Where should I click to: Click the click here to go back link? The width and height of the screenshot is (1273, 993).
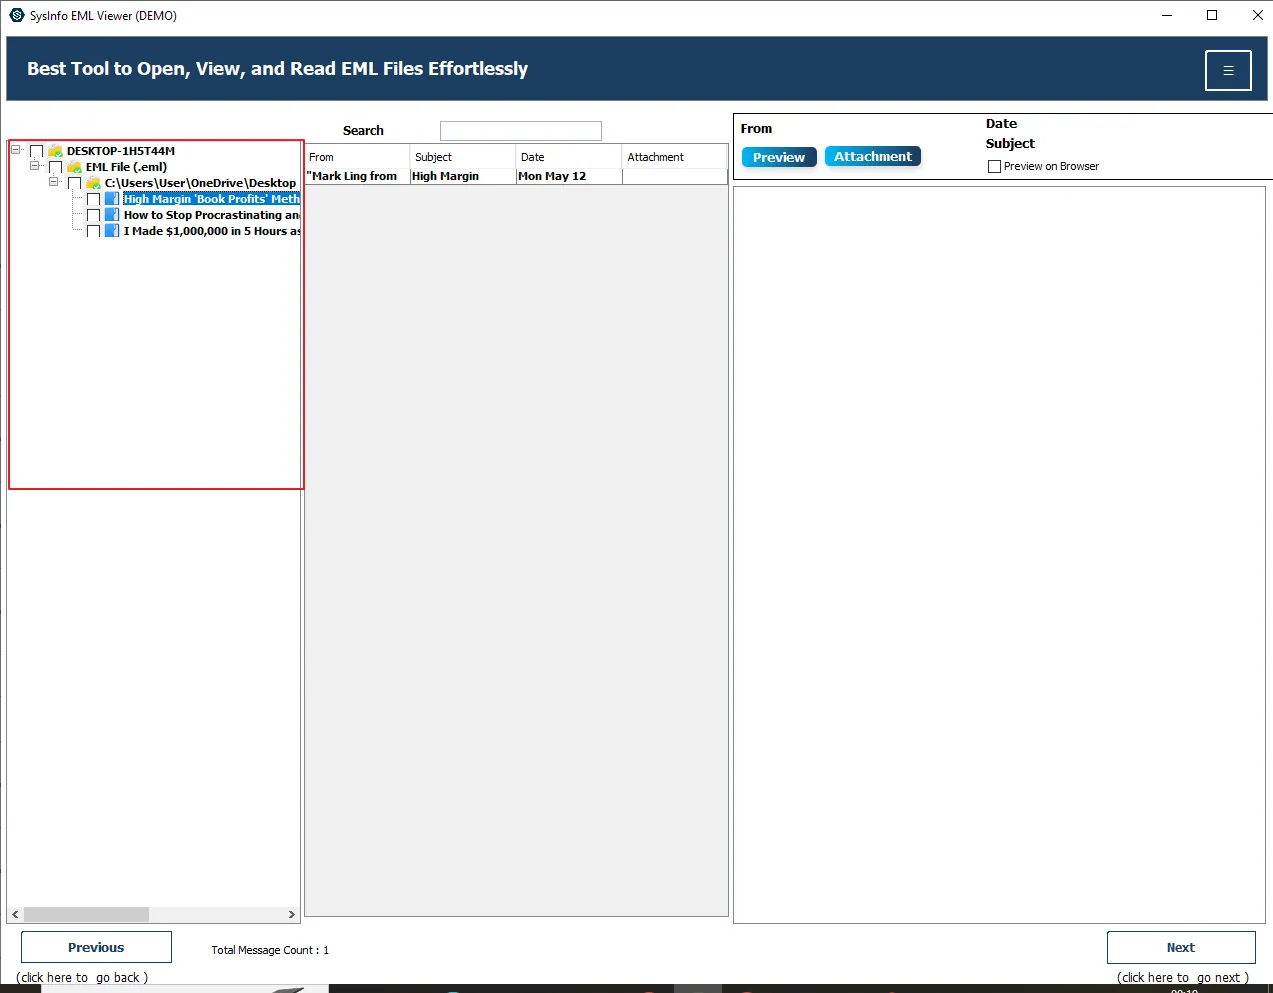click(x=83, y=977)
